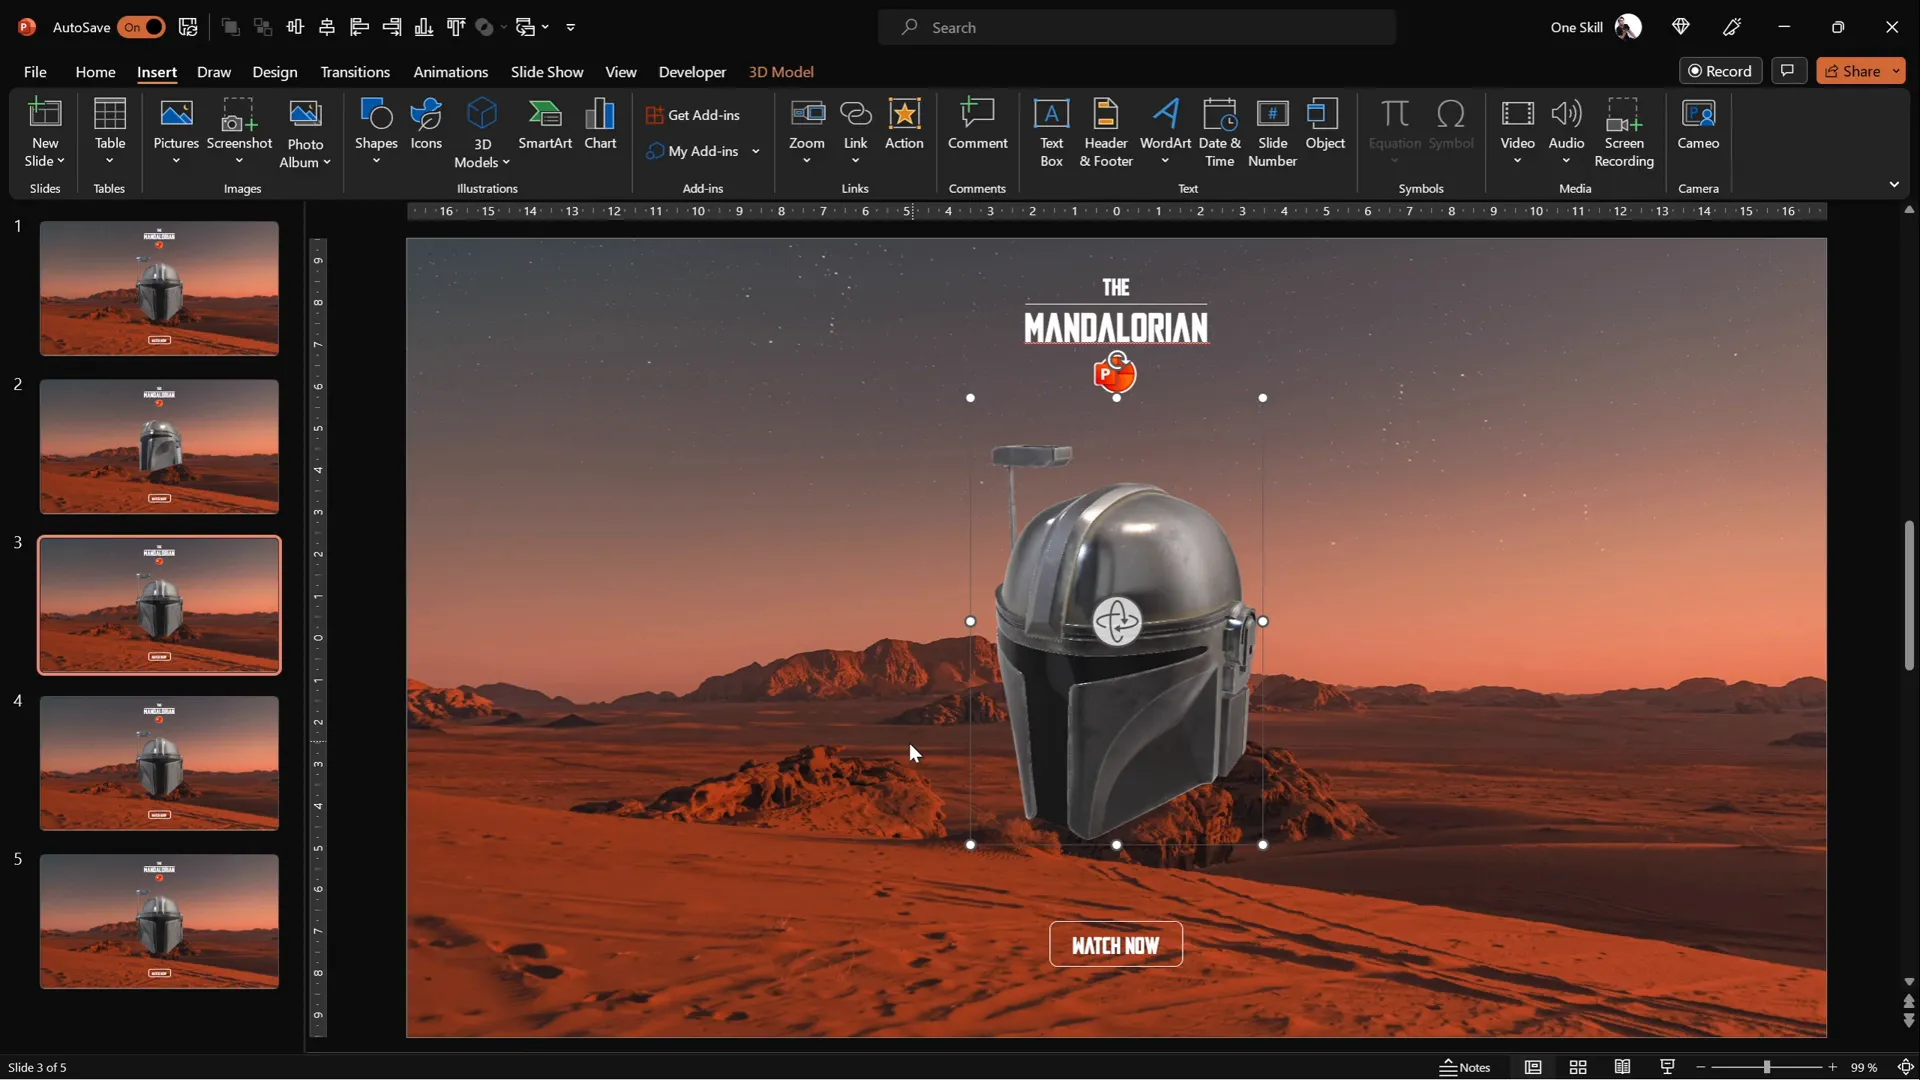Click zoom in plus button
Viewport: 1920px width, 1080px height.
pos(1833,1067)
